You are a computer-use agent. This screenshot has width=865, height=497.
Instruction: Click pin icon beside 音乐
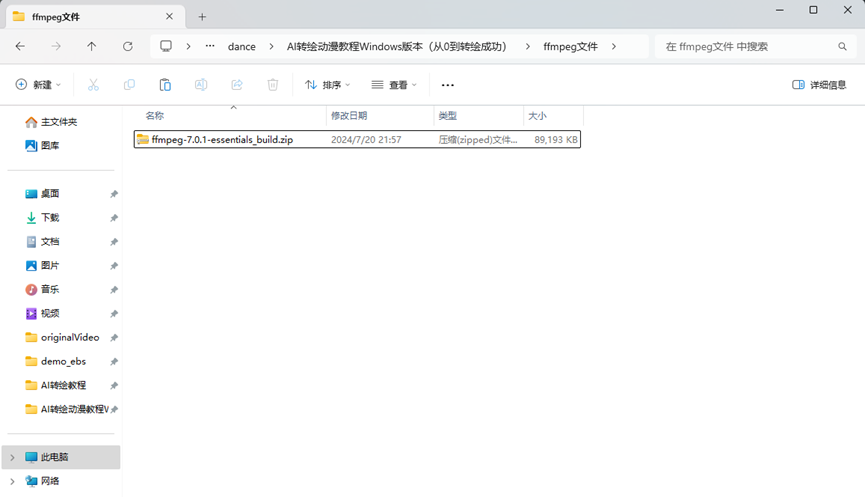(114, 290)
